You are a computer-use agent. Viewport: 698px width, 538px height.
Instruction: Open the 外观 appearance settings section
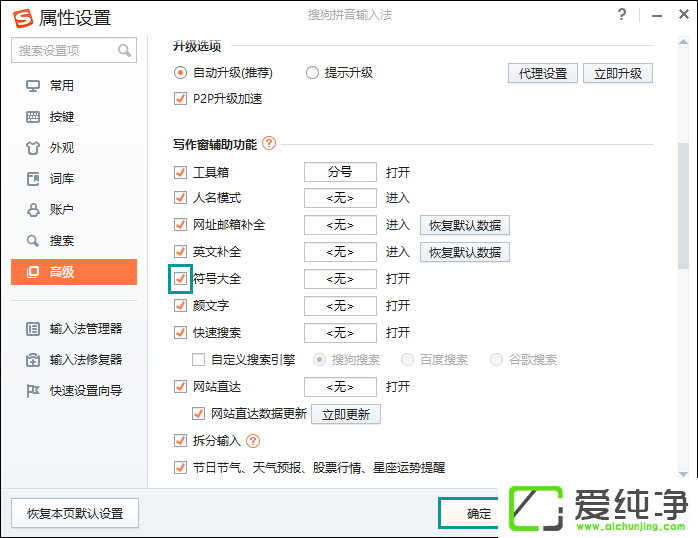pos(62,148)
